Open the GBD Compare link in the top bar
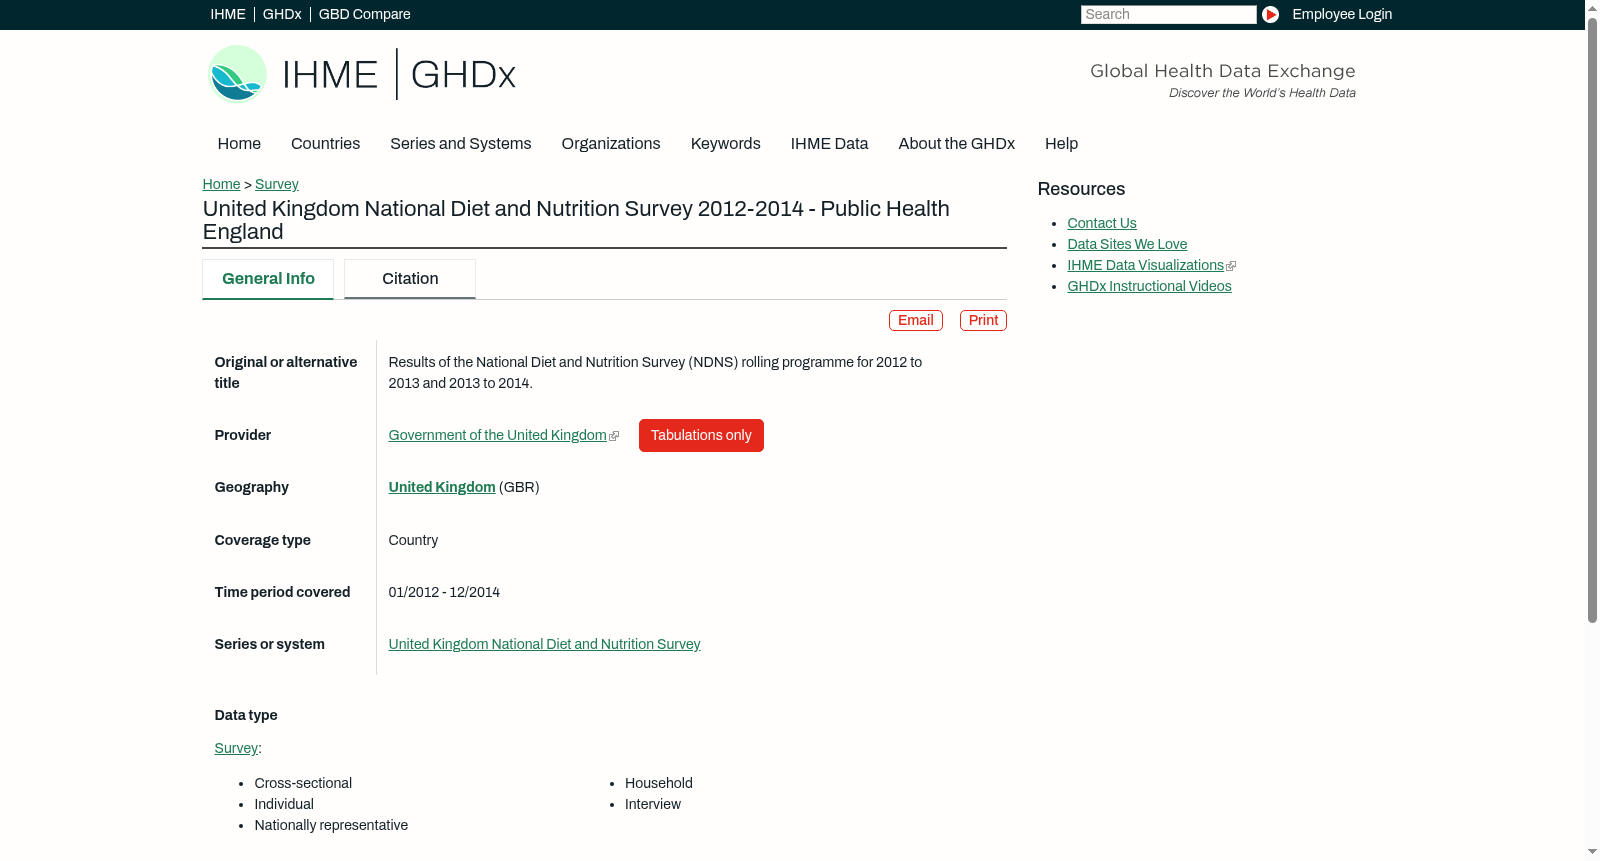The height and width of the screenshot is (861, 1600). pos(365,14)
